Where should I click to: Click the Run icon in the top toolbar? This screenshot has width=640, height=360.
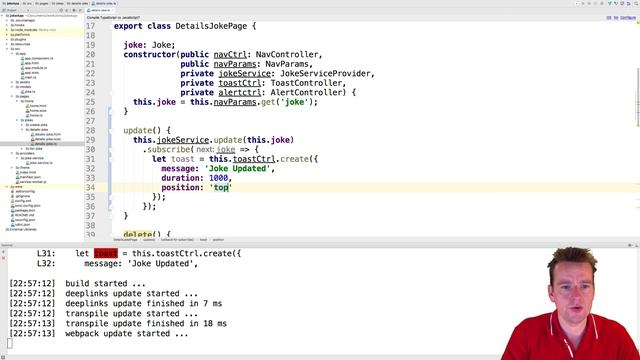coord(583,4)
